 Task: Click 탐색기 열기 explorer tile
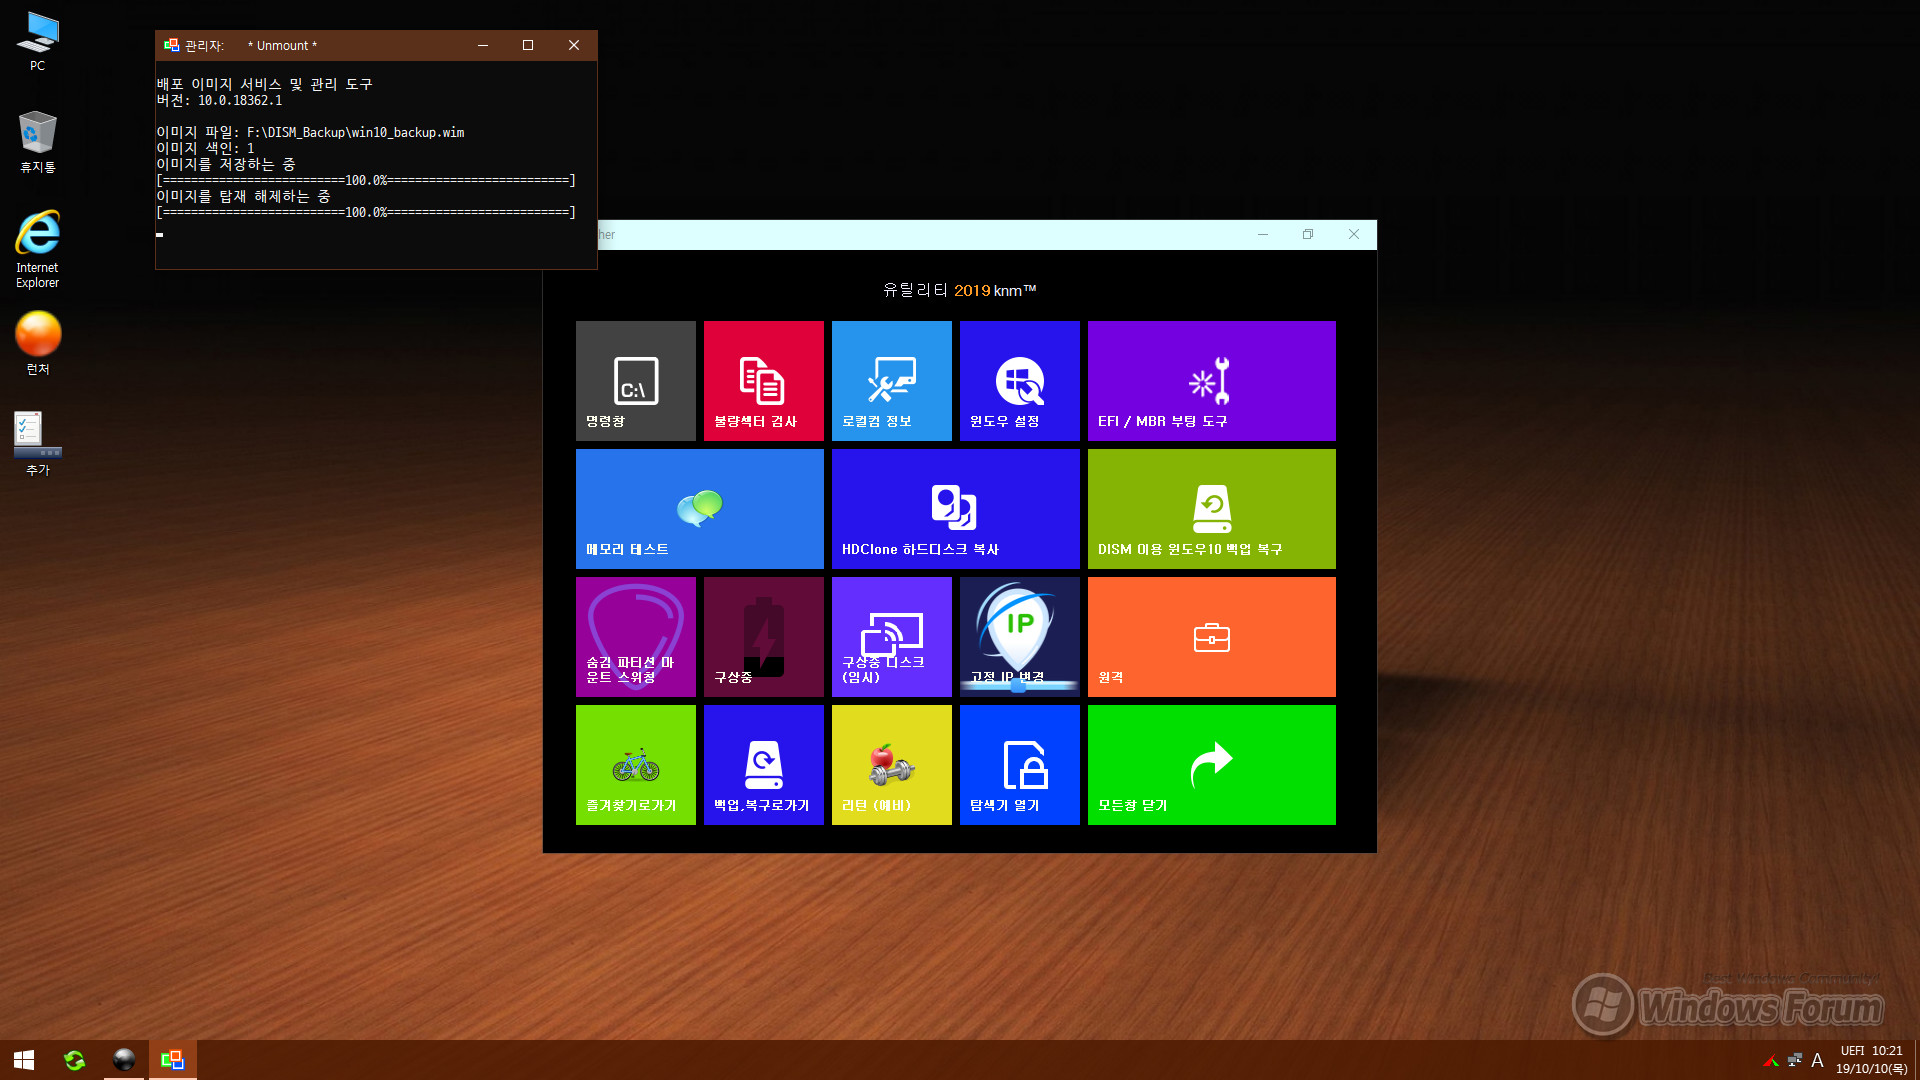click(1019, 765)
